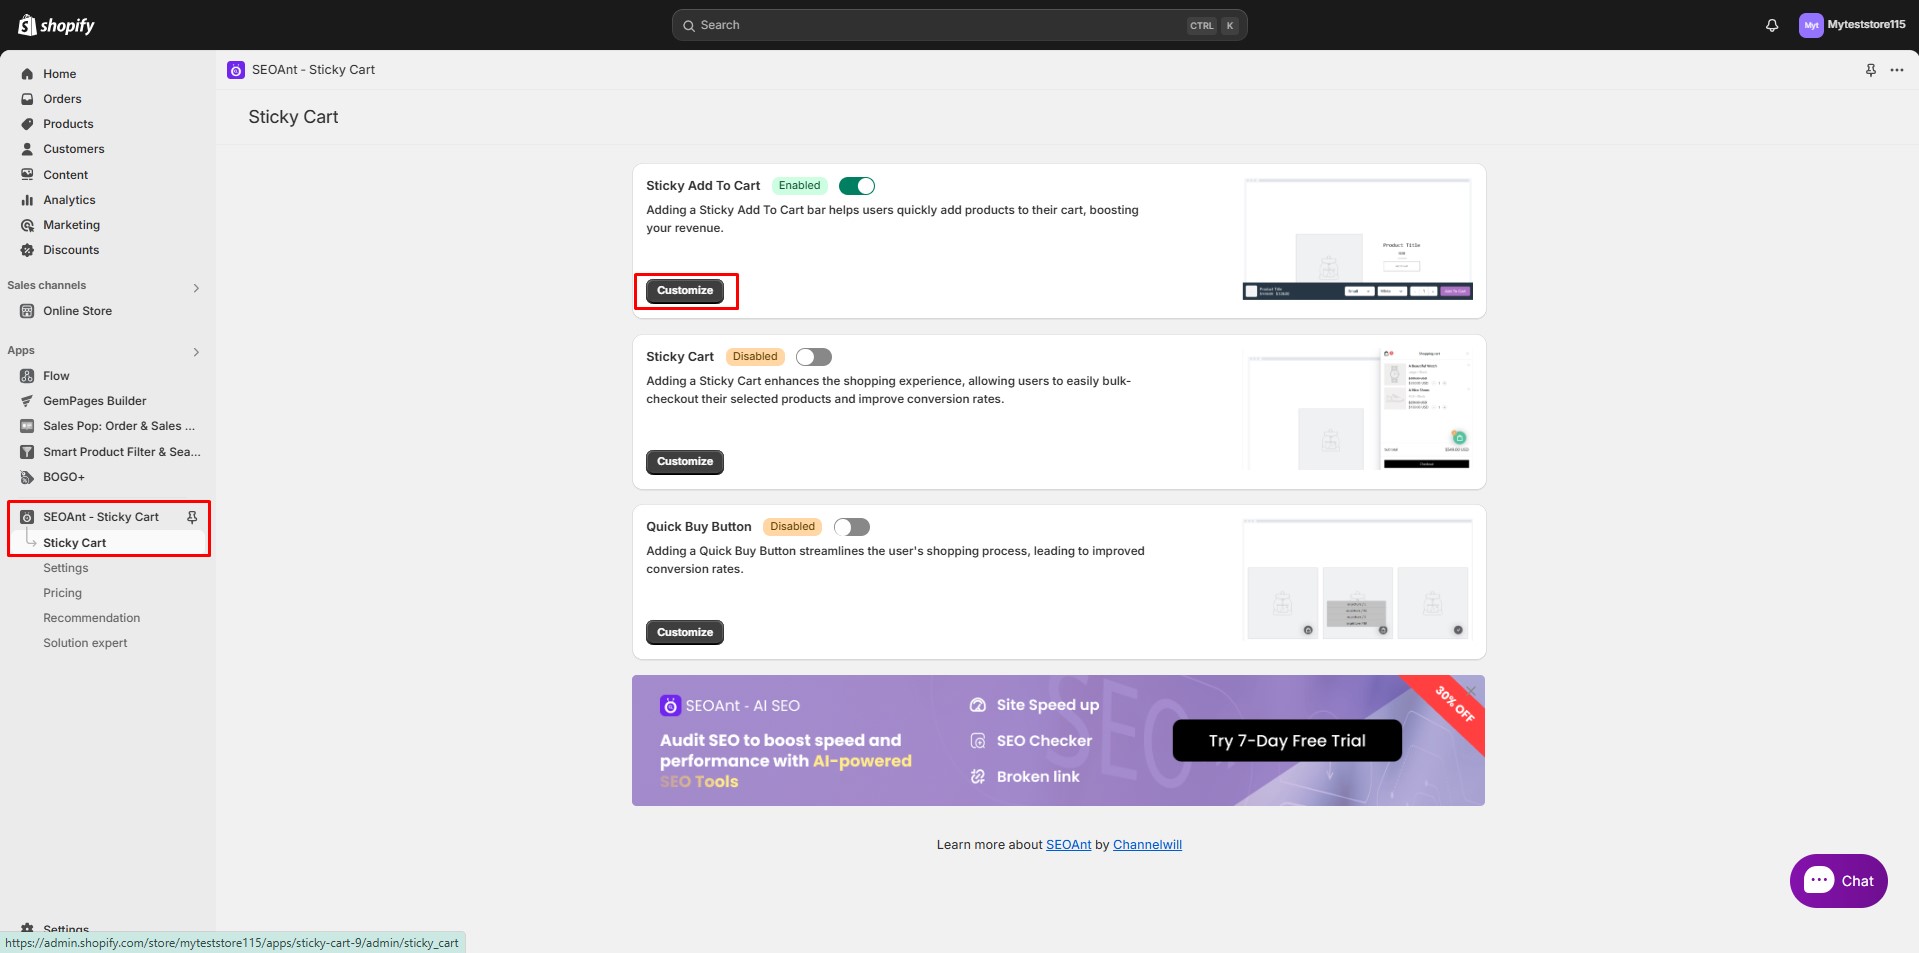1919x953 pixels.
Task: Click the pin icon in app header
Action: [1870, 70]
